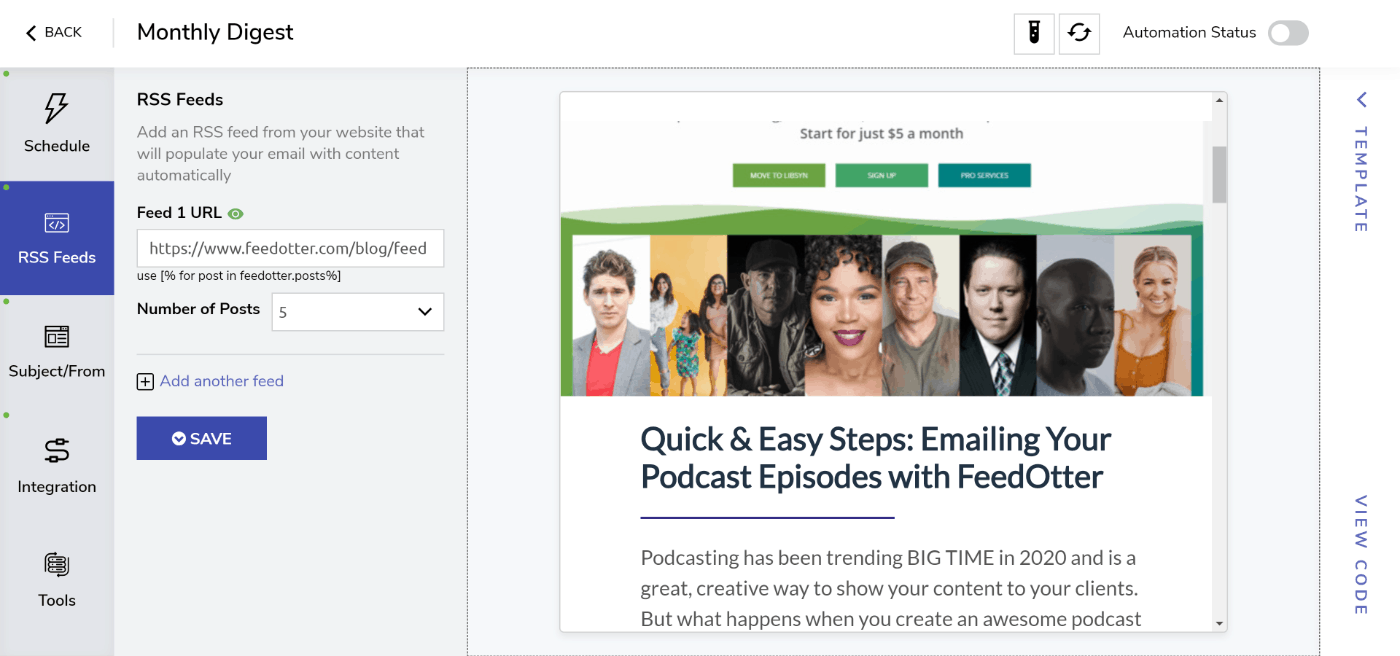Screen dimensions: 1400x656
Task: Click the MOVE TO LIBSYN button in preview
Action: coord(779,175)
